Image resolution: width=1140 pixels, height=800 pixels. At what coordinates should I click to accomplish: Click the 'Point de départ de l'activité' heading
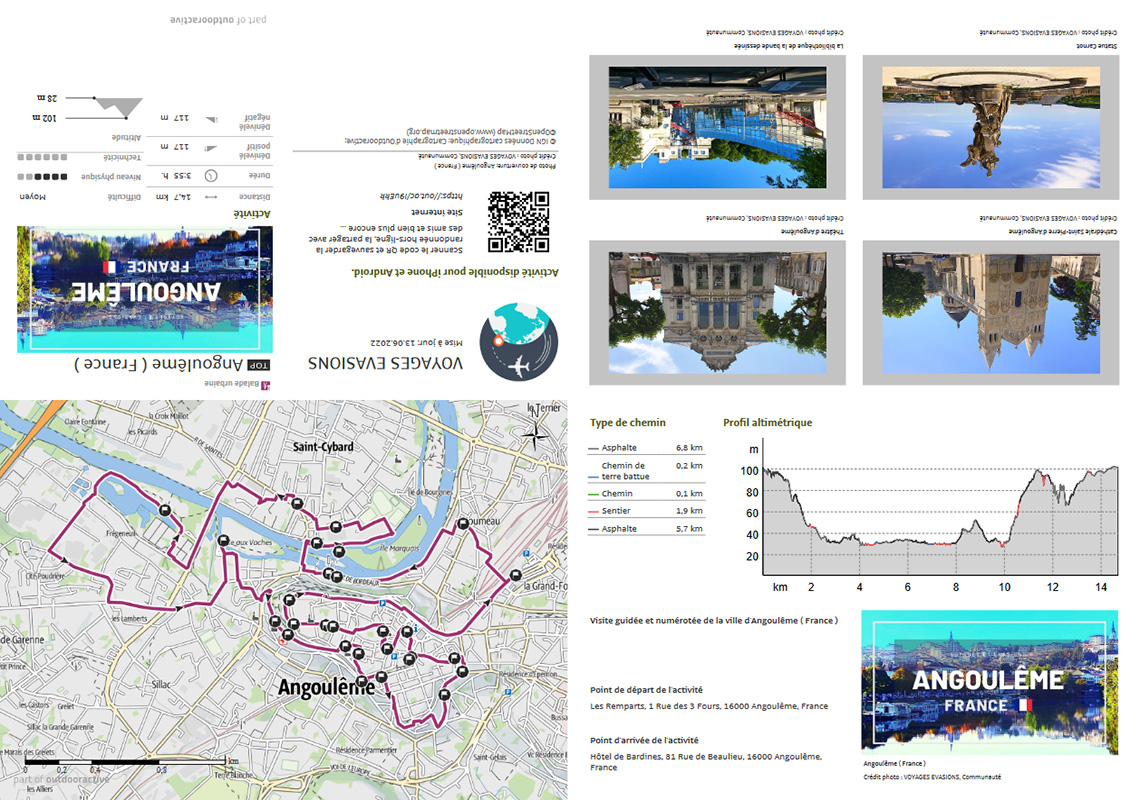(646, 689)
